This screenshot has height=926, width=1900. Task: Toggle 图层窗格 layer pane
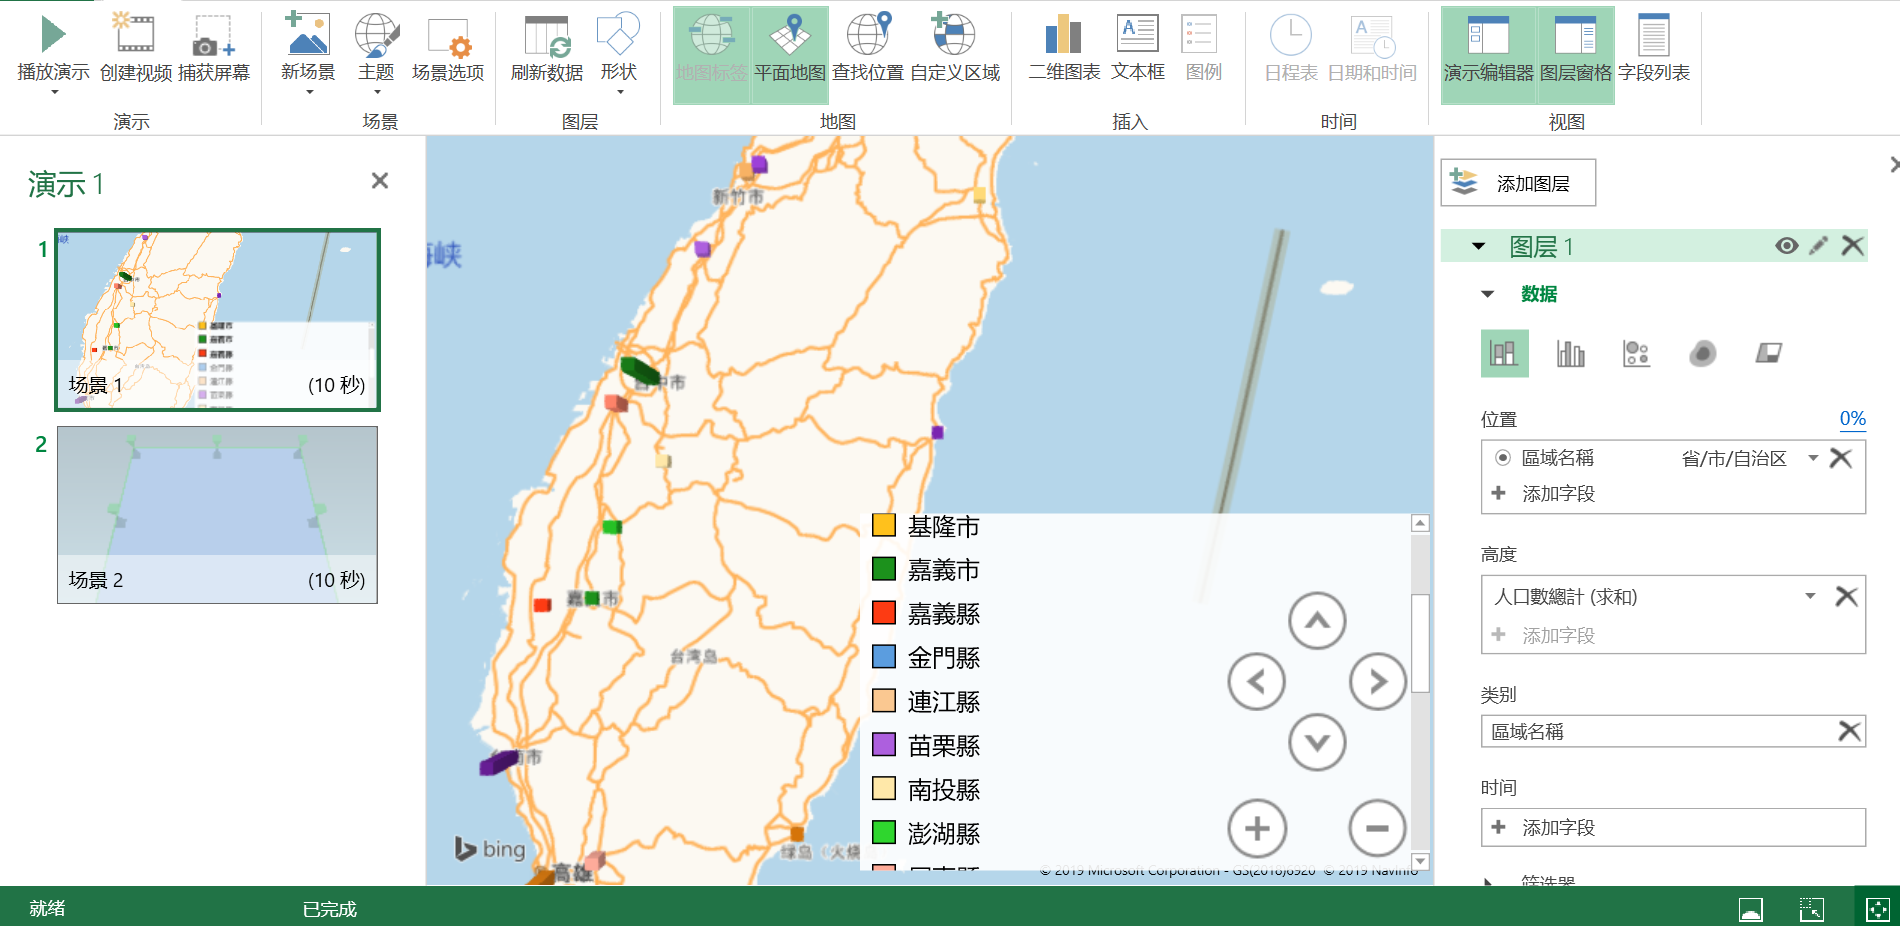(x=1575, y=54)
